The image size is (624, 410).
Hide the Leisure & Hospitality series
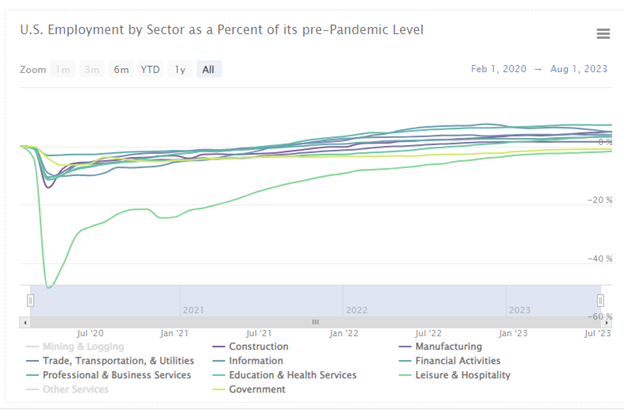[x=462, y=375]
